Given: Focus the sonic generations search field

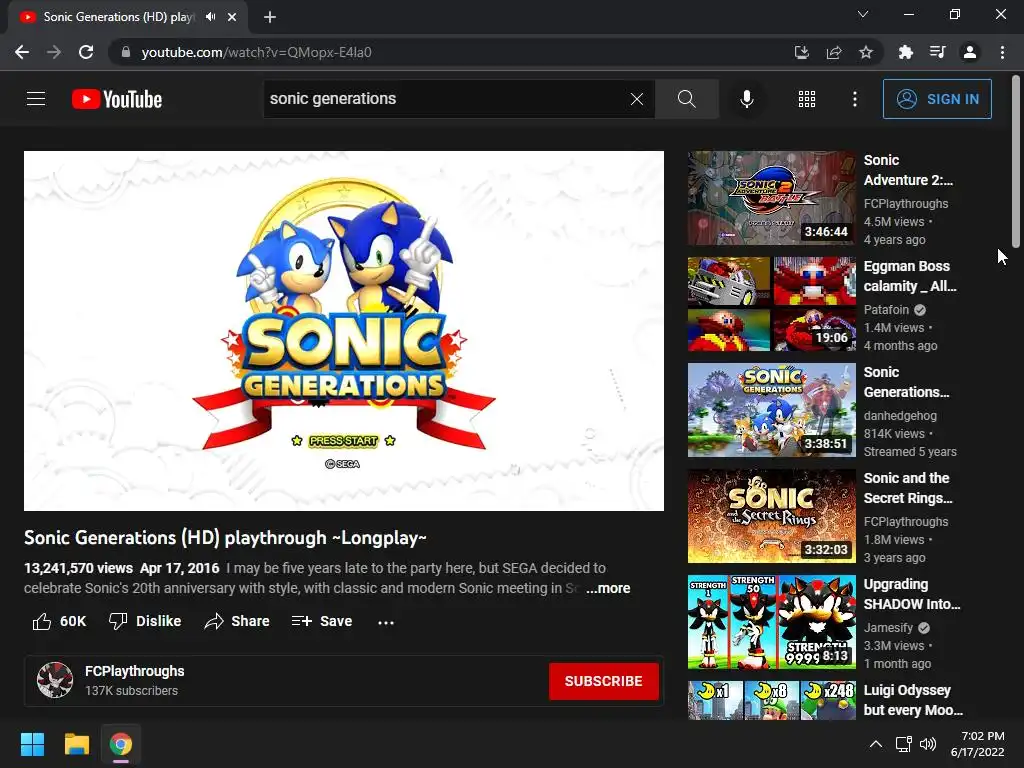Looking at the screenshot, I should coord(444,99).
